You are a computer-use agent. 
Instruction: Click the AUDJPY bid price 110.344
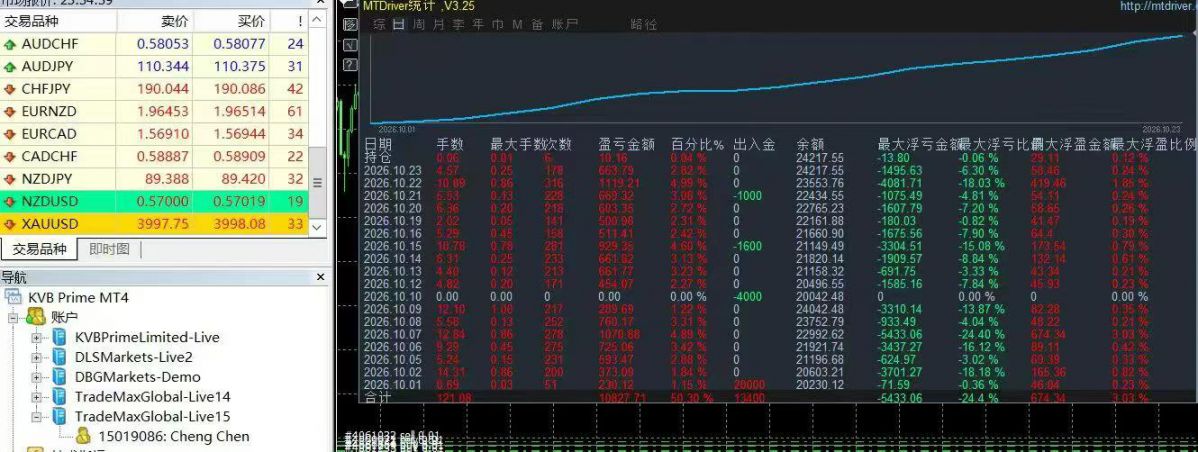(163, 67)
